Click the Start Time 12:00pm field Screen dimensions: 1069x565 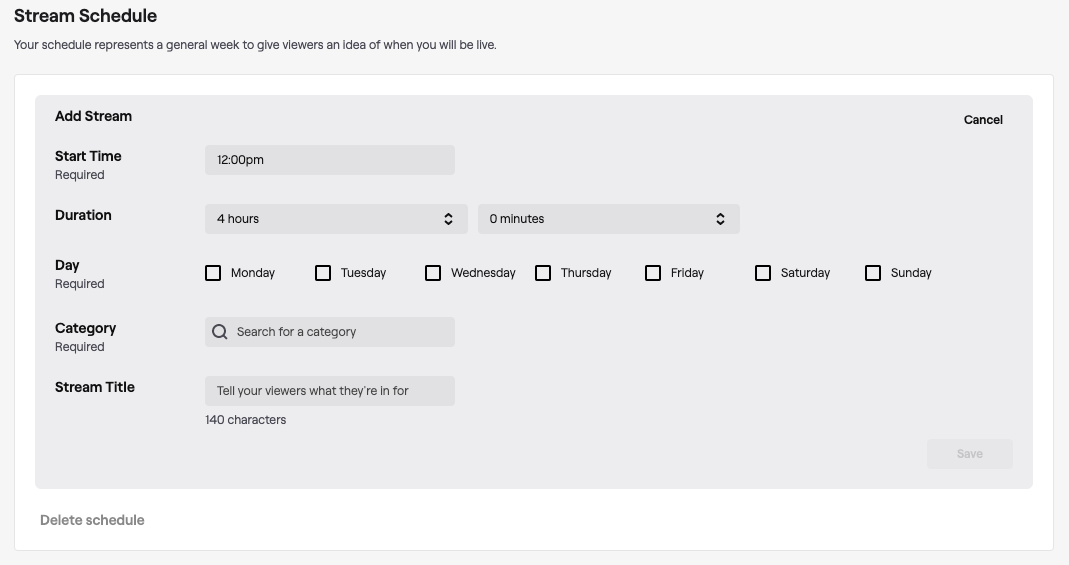click(329, 160)
